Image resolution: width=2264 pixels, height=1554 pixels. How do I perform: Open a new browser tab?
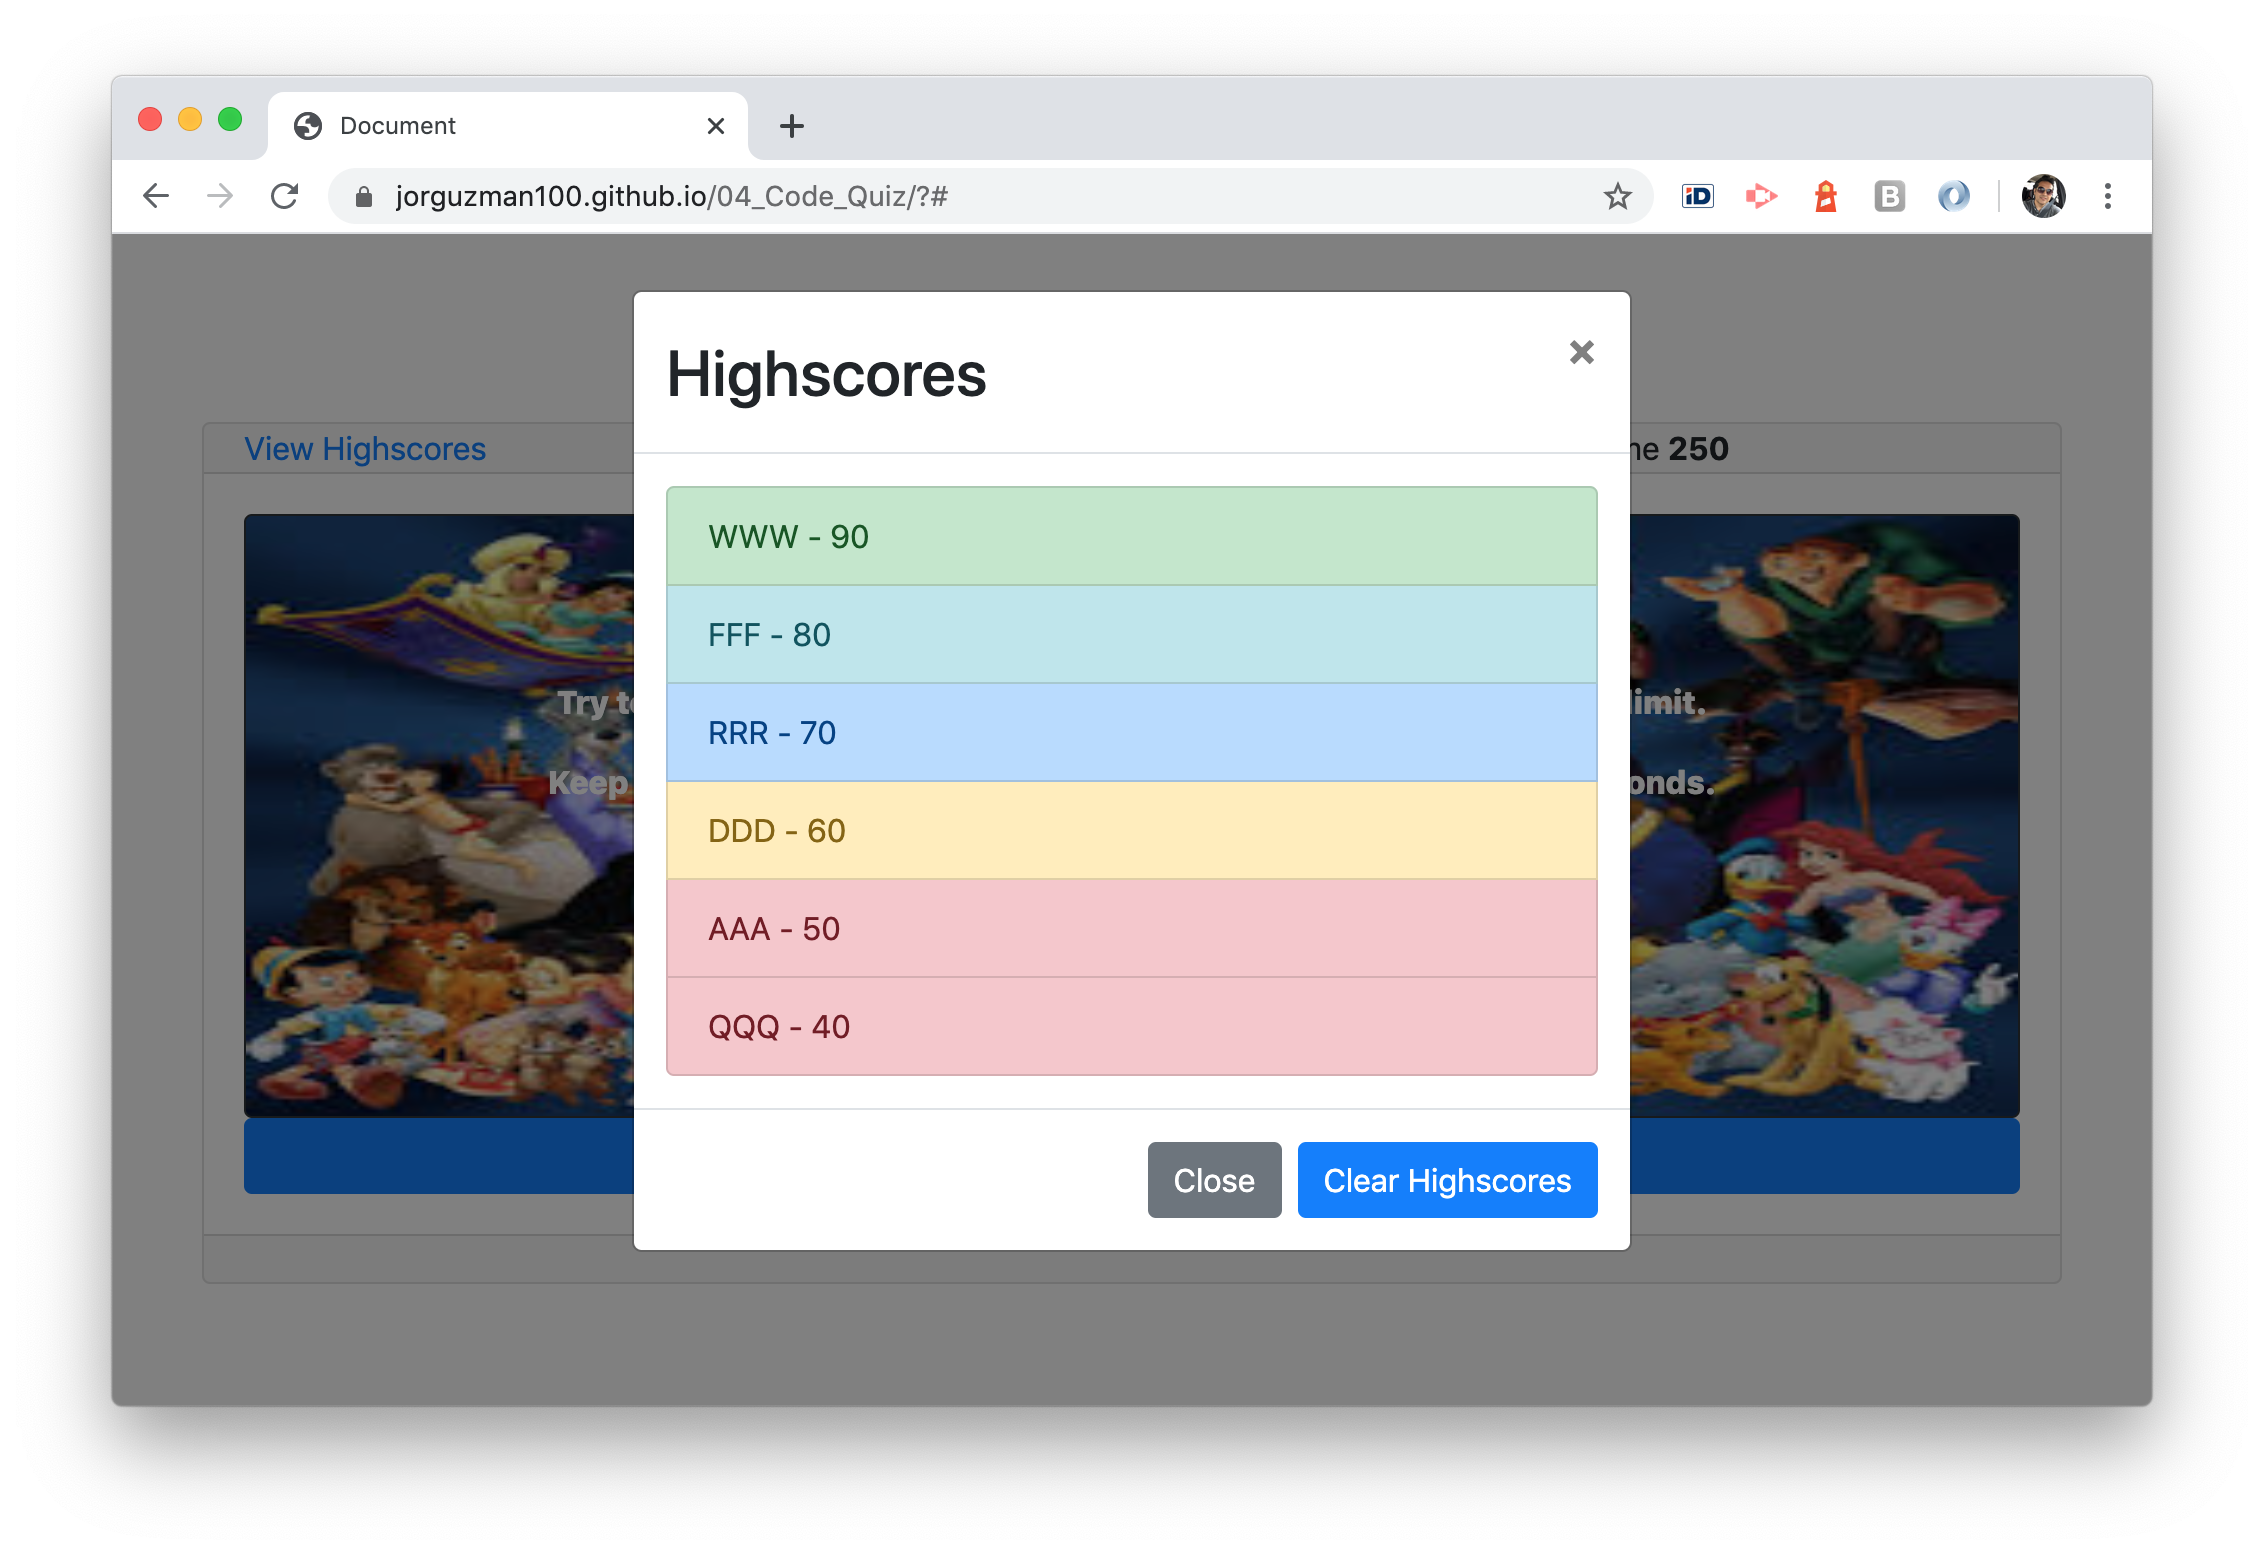pos(791,126)
